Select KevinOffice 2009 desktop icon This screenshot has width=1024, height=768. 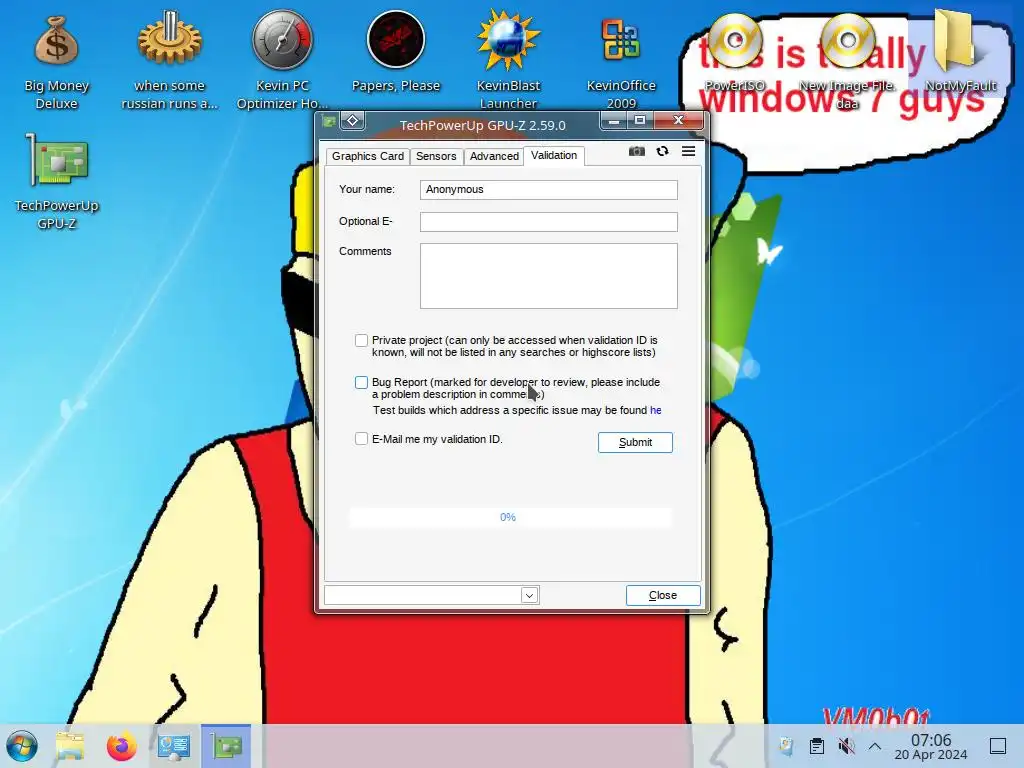621,61
